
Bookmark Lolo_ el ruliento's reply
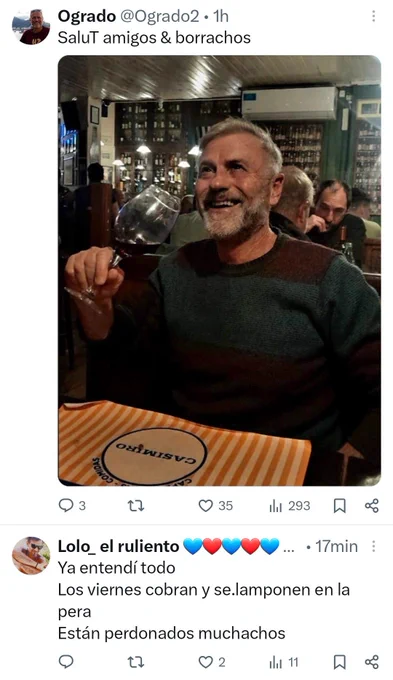tap(340, 662)
